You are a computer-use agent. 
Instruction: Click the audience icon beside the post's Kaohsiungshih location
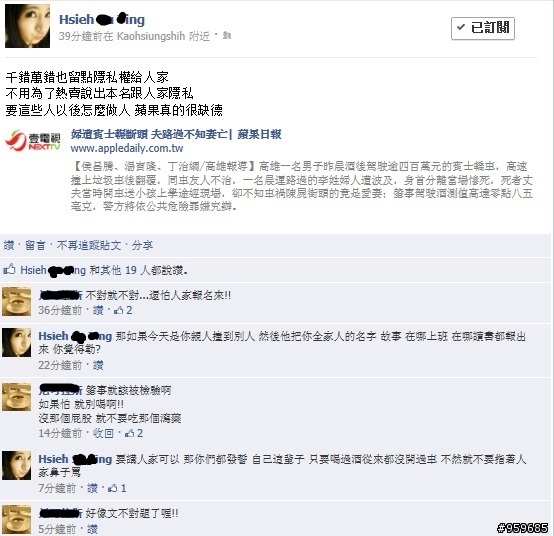click(x=227, y=36)
